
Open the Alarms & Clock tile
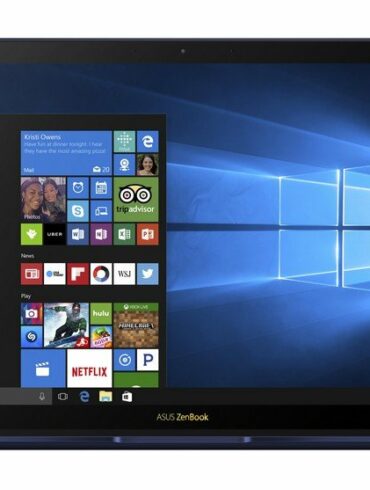[x=78, y=188]
